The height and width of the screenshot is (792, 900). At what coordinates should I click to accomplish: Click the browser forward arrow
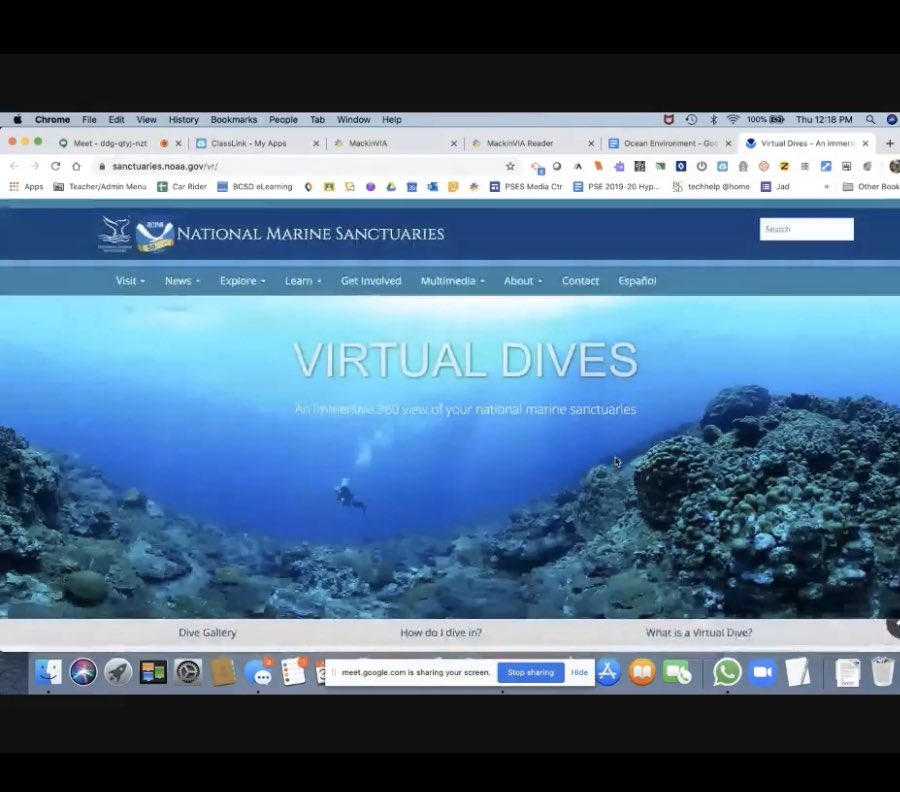(34, 166)
